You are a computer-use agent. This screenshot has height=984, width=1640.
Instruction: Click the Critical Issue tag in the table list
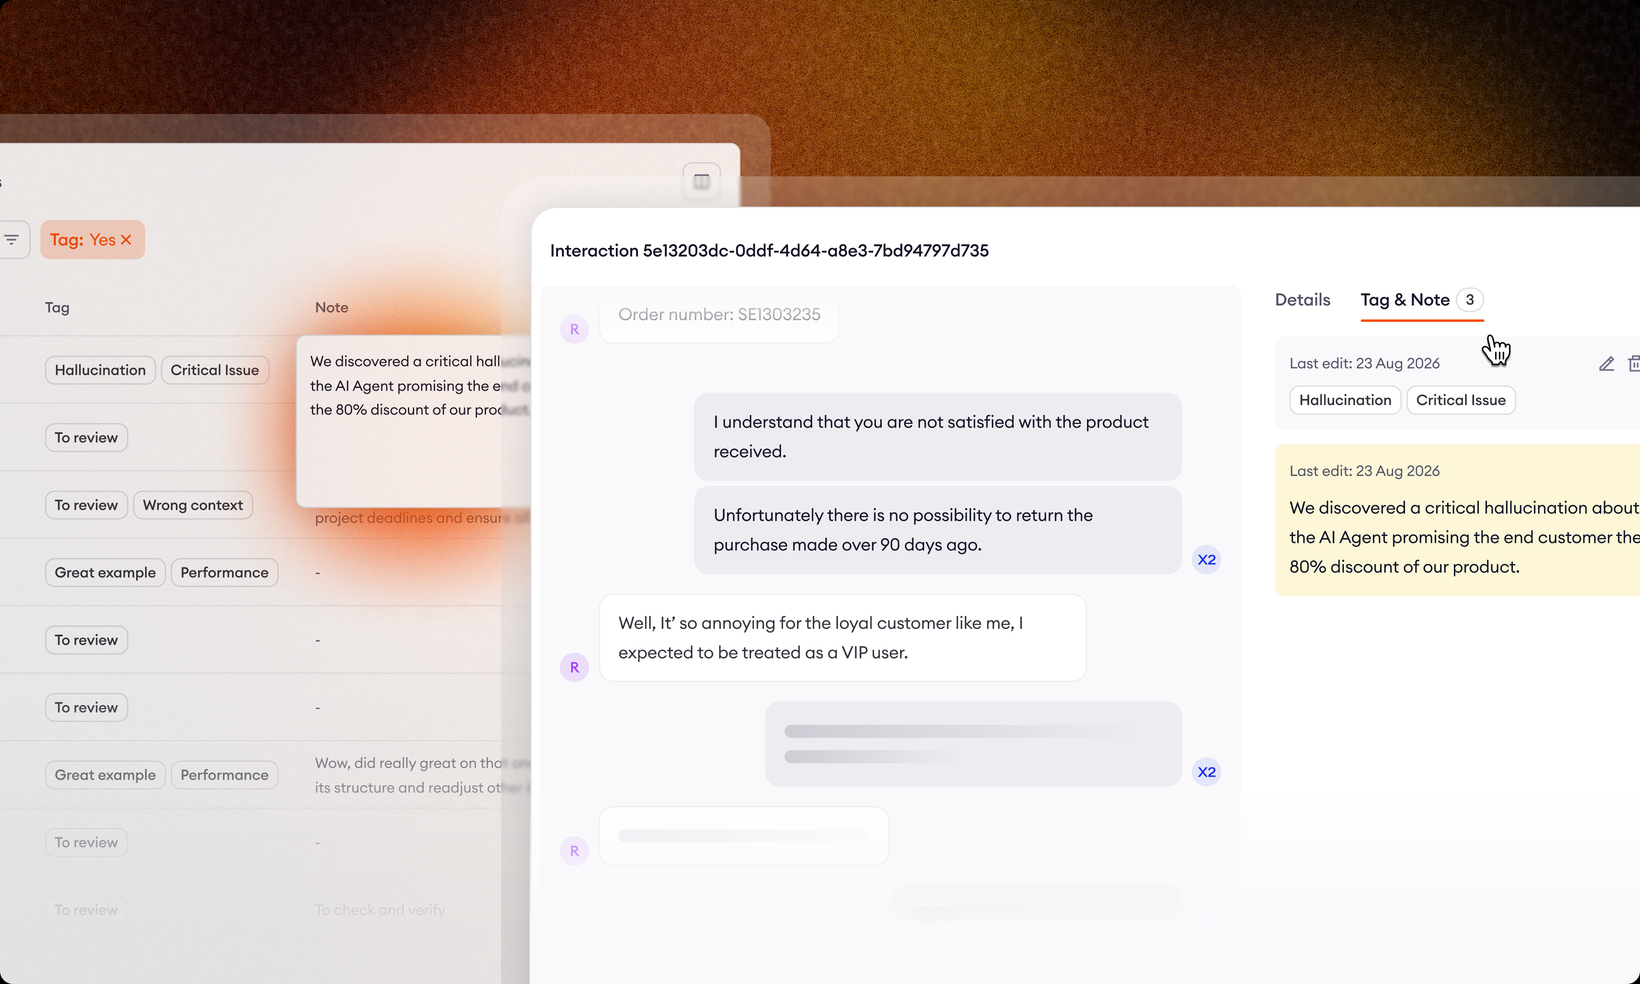coord(215,370)
